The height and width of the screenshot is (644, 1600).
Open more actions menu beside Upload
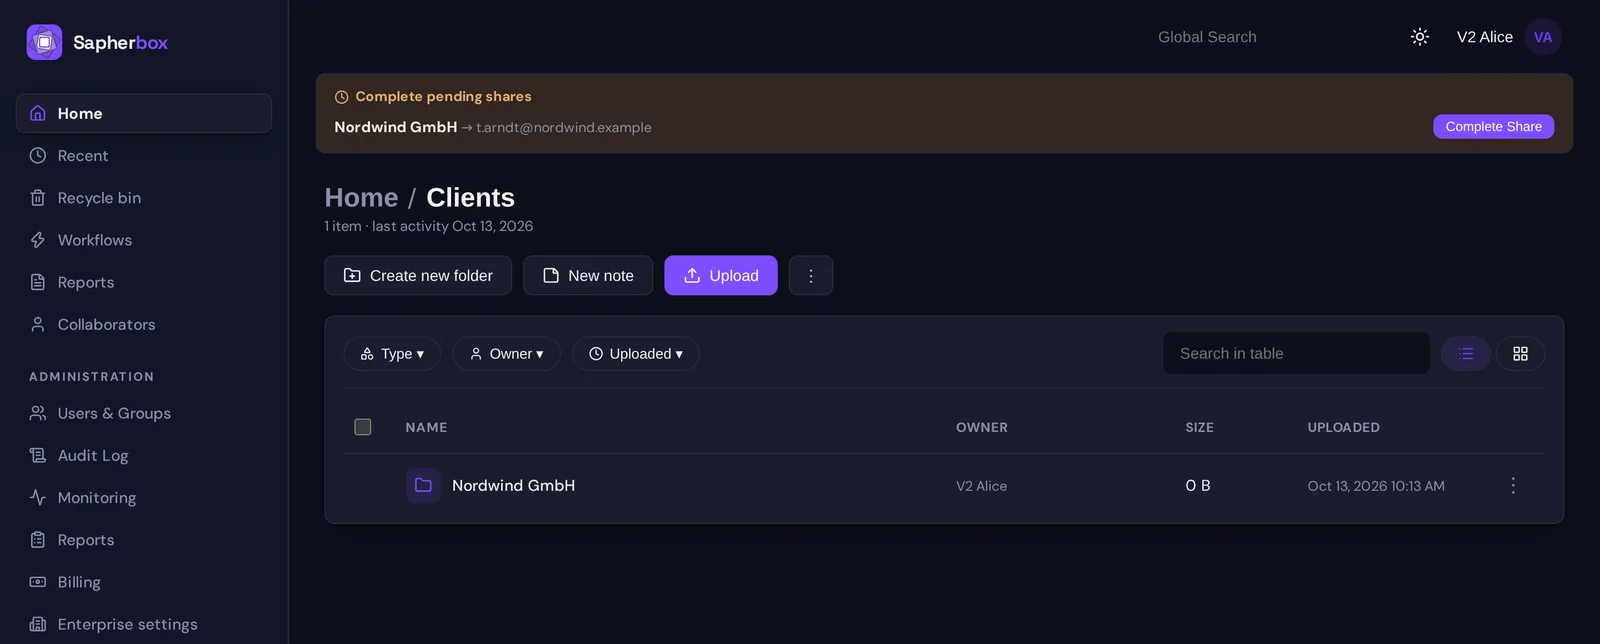tap(811, 275)
